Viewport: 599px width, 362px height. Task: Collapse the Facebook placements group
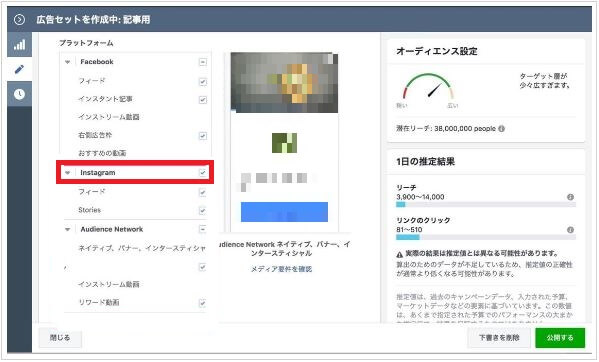68,62
